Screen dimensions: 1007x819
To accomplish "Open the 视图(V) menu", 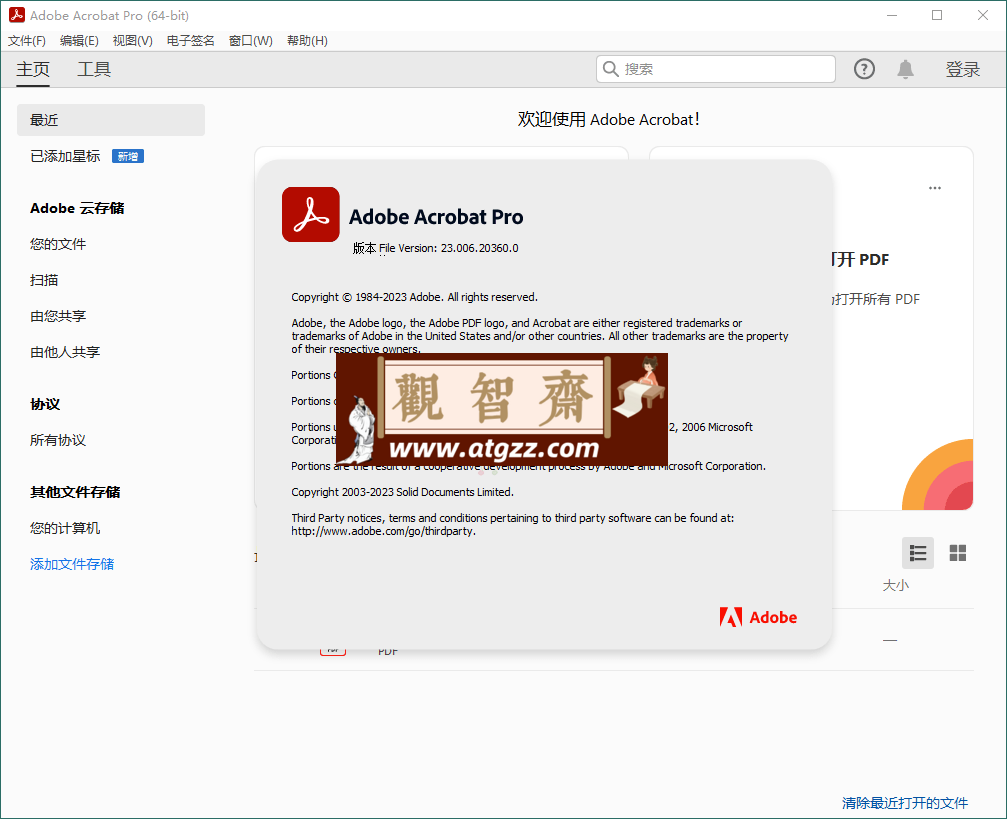I will (x=132, y=40).
